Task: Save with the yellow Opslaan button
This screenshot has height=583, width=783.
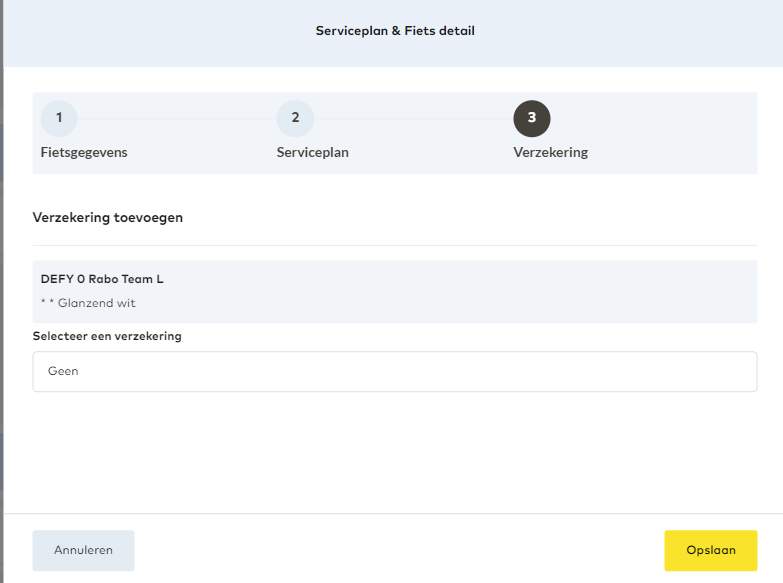Action: coord(710,550)
